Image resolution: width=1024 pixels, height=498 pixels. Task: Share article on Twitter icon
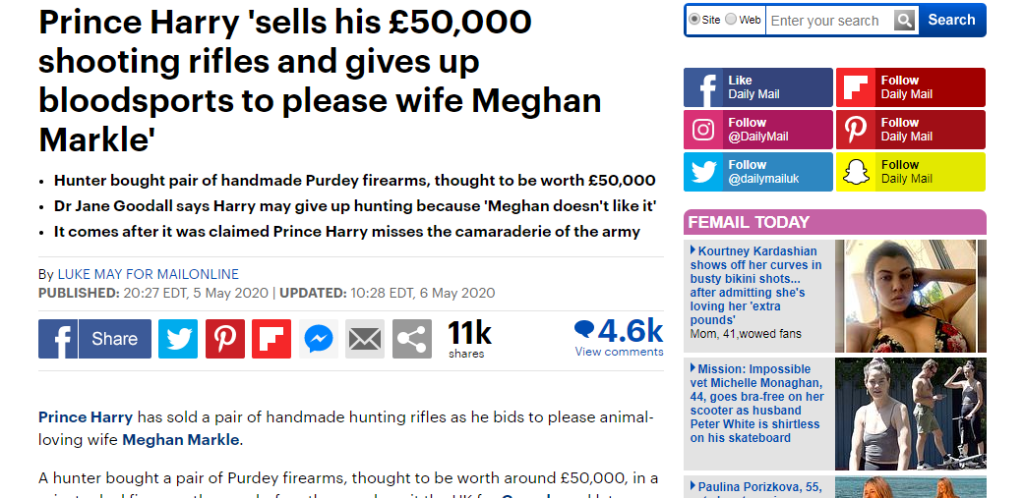click(178, 339)
